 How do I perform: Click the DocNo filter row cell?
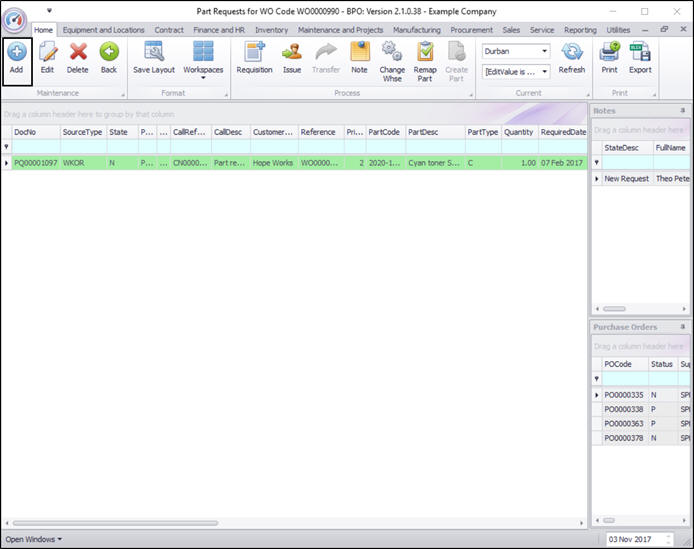36,147
